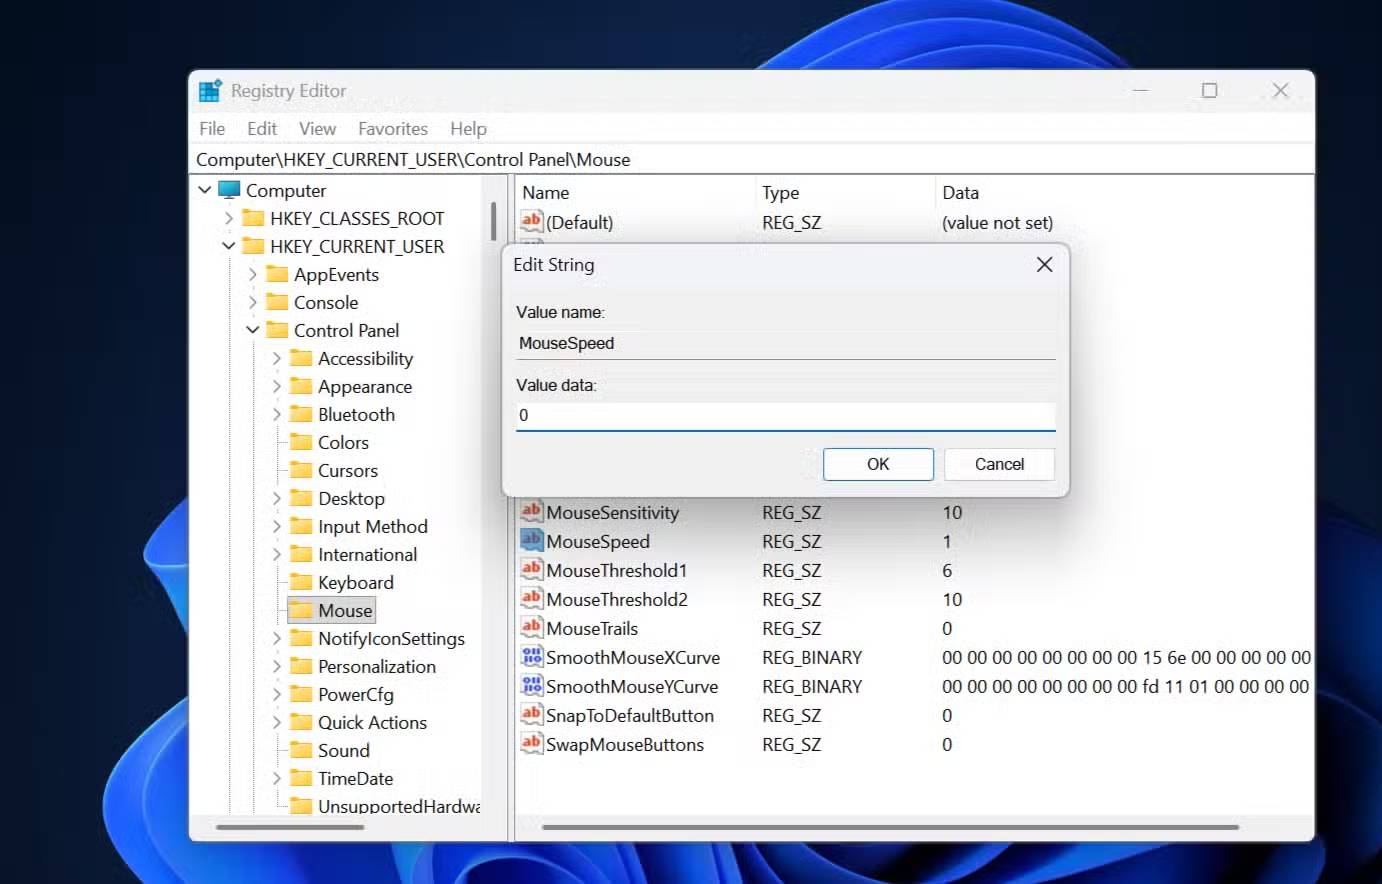The width and height of the screenshot is (1382, 884).
Task: Click the SmoothMouseXCurve binary value icon
Action: 531,657
